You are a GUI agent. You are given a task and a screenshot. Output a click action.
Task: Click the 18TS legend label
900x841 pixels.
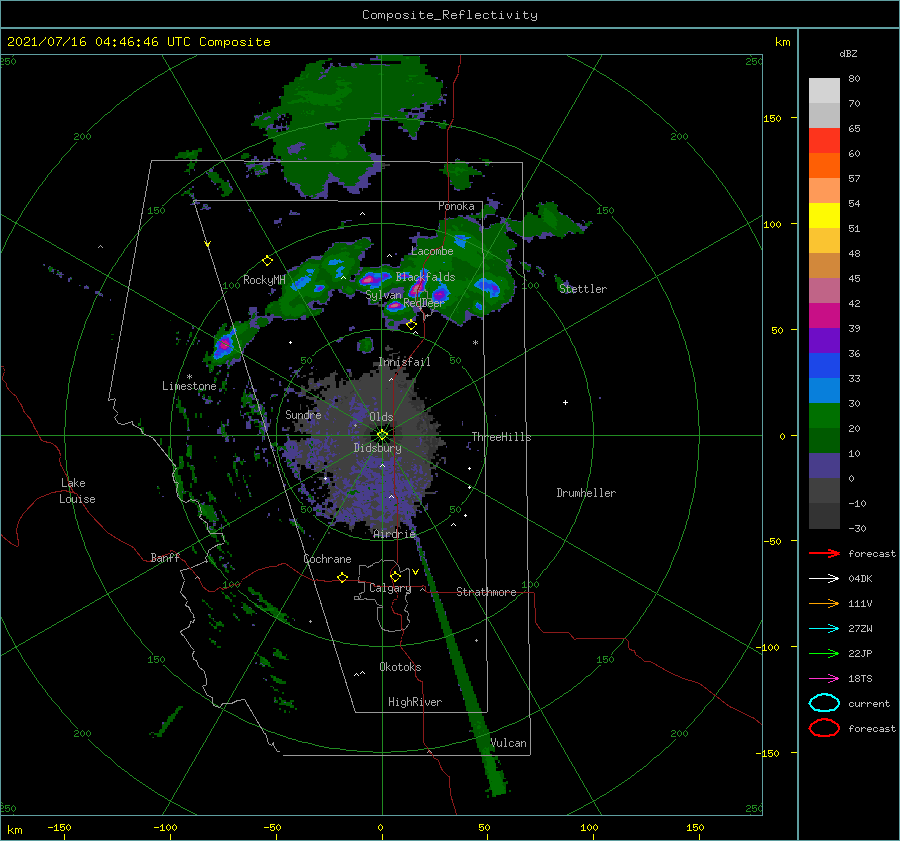coord(860,678)
